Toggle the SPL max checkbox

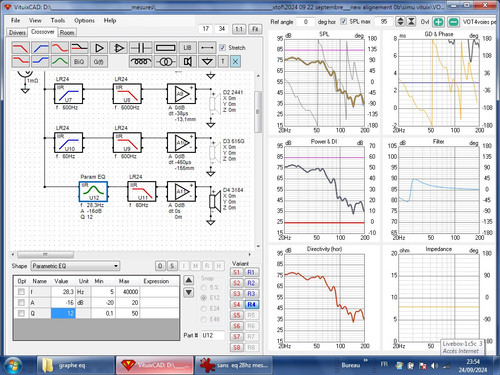343,21
